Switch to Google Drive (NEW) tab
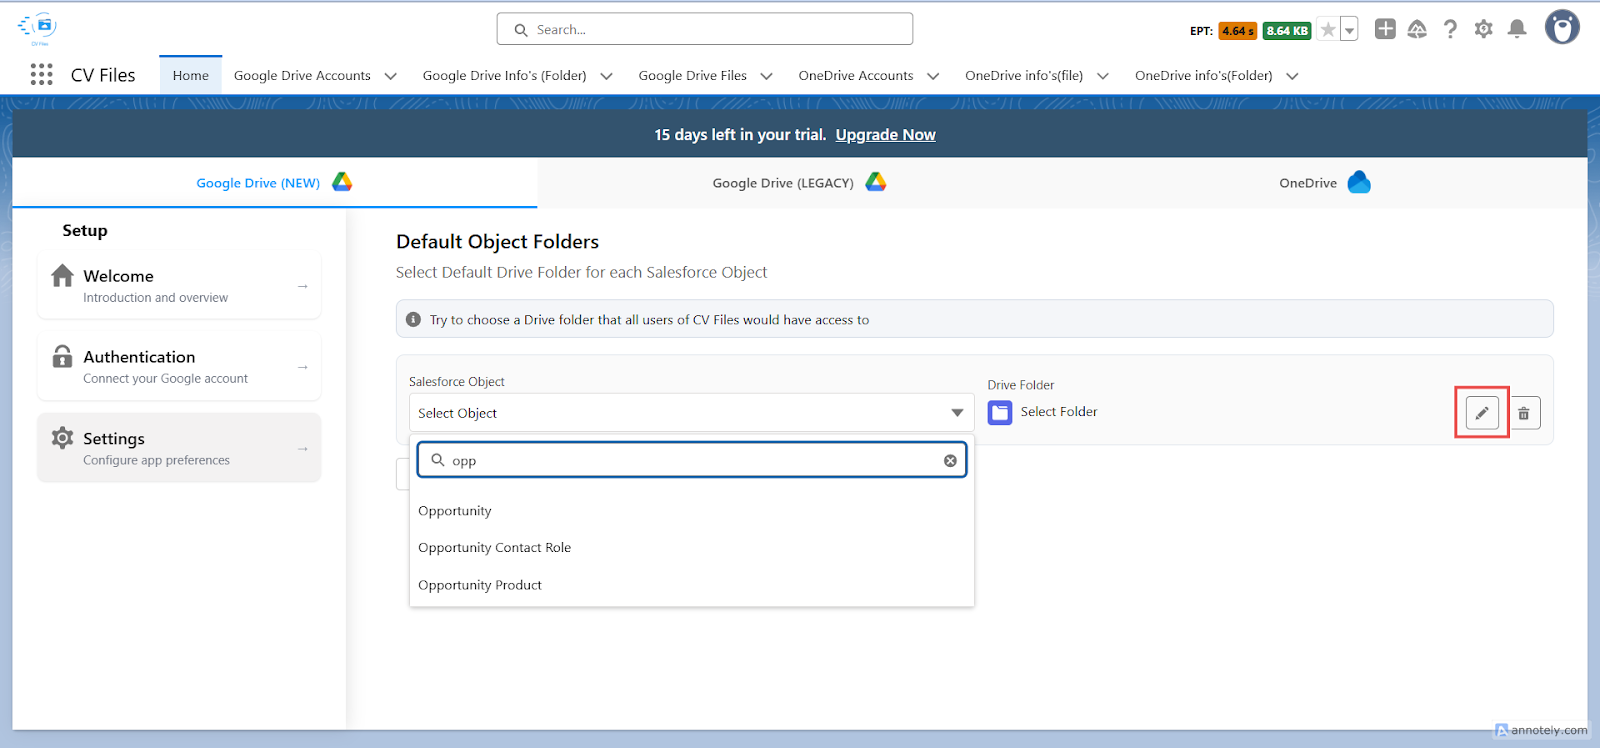The image size is (1600, 748). click(274, 183)
